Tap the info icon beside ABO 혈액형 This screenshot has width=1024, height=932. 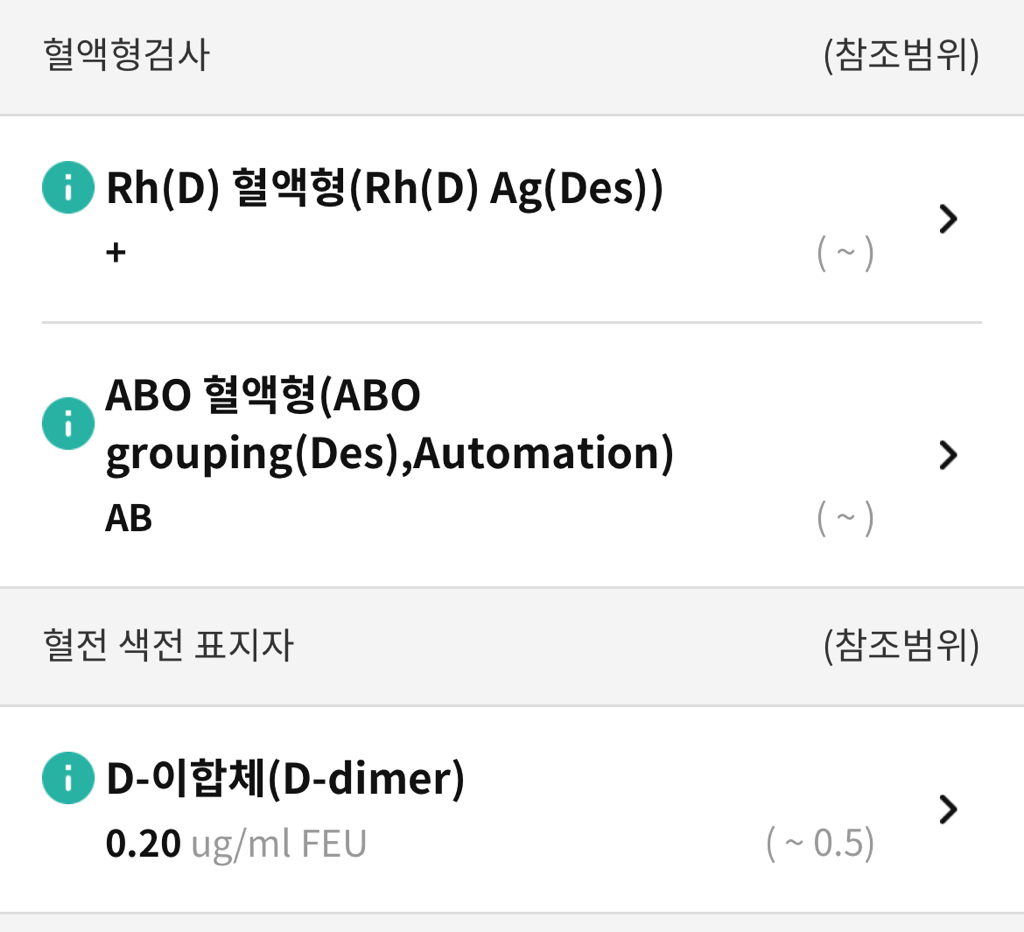(x=68, y=425)
